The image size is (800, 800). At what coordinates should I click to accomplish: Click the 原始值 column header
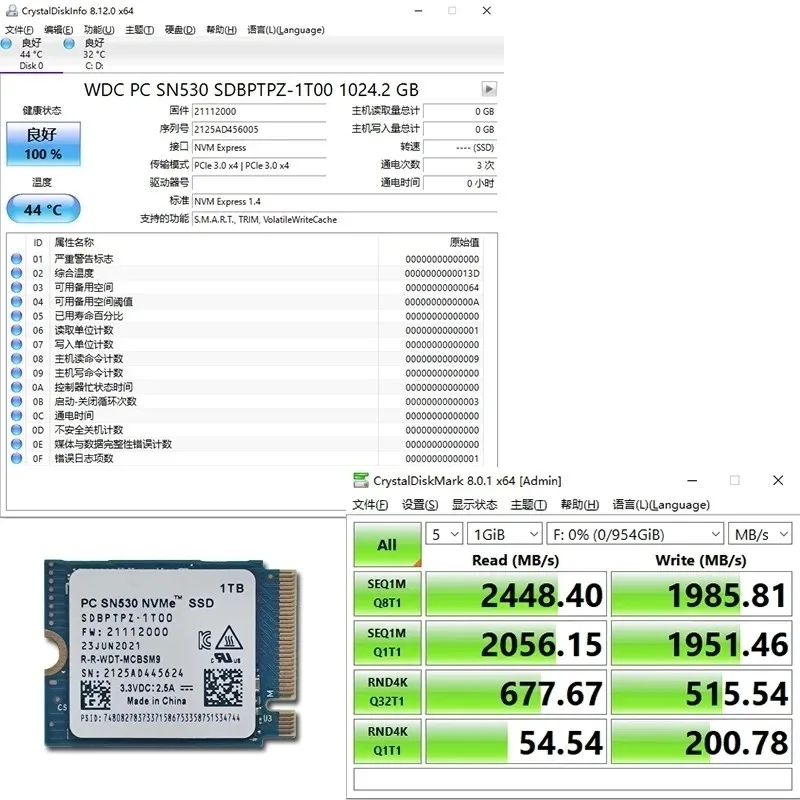click(x=464, y=242)
